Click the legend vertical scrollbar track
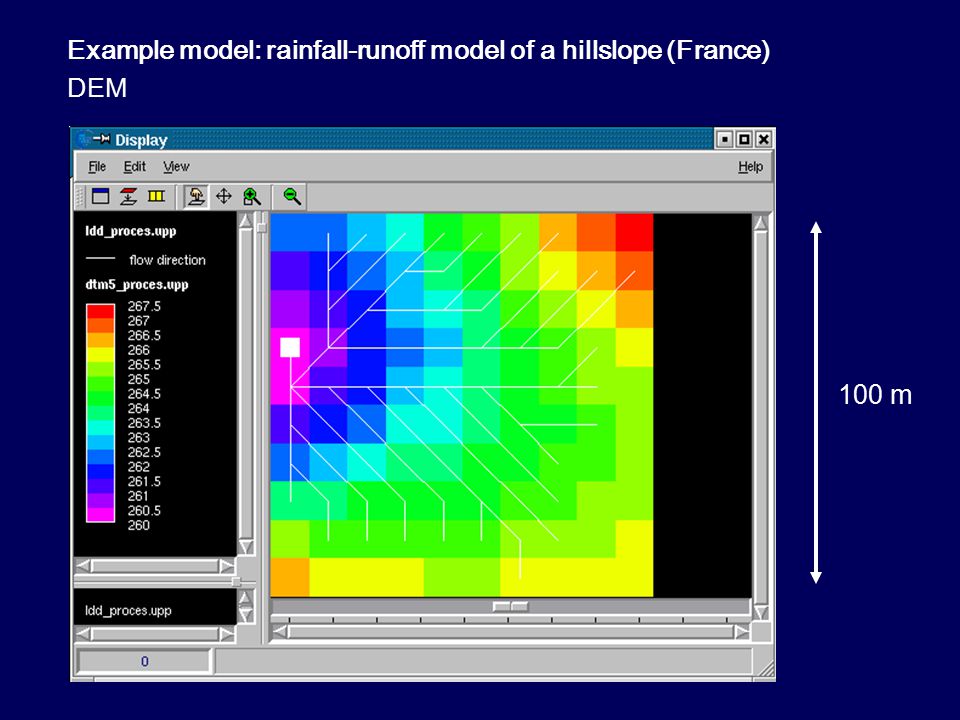Screen dimensions: 960x720 (246, 384)
